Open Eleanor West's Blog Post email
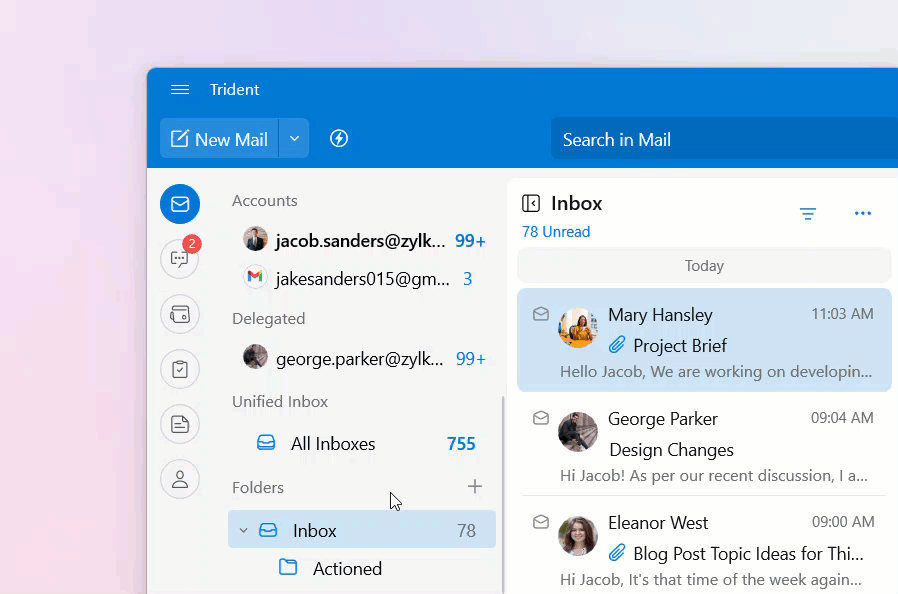This screenshot has width=898, height=594. click(704, 546)
